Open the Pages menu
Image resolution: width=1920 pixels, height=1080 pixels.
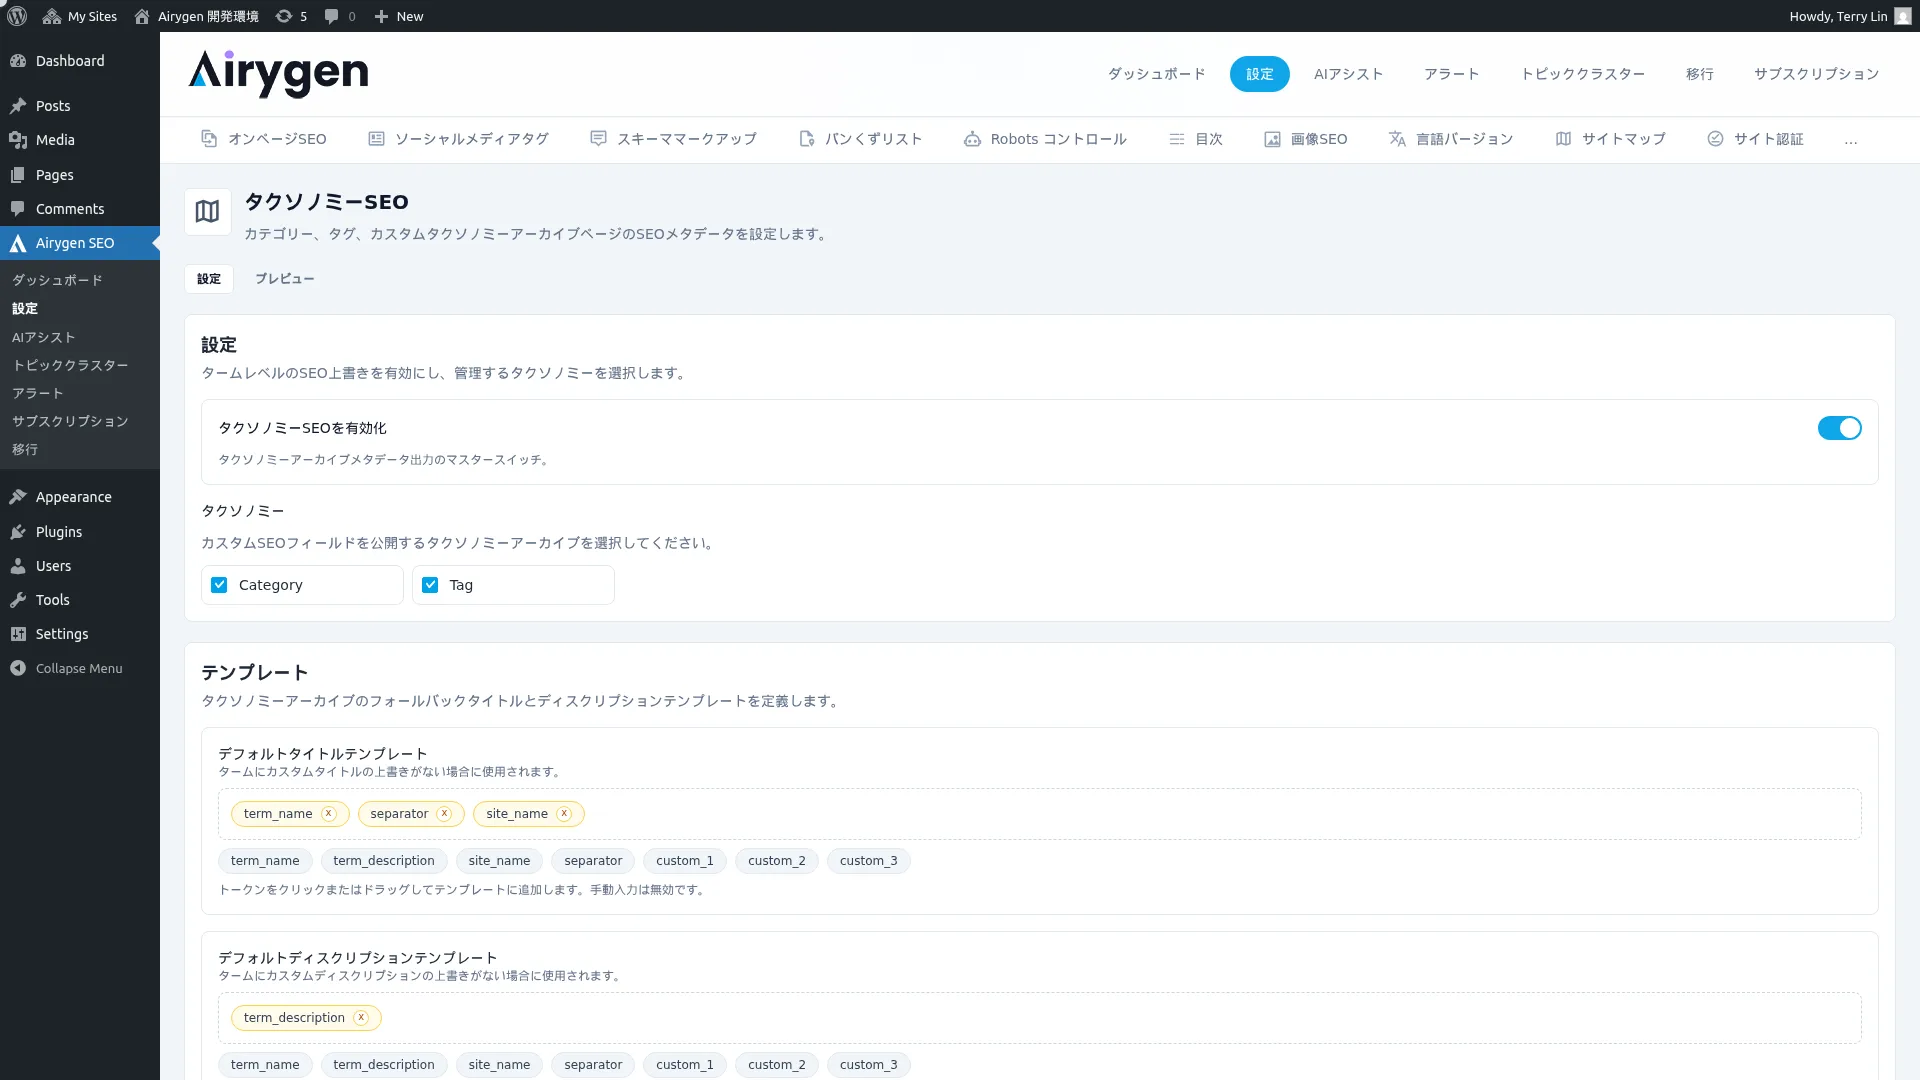tap(80, 175)
